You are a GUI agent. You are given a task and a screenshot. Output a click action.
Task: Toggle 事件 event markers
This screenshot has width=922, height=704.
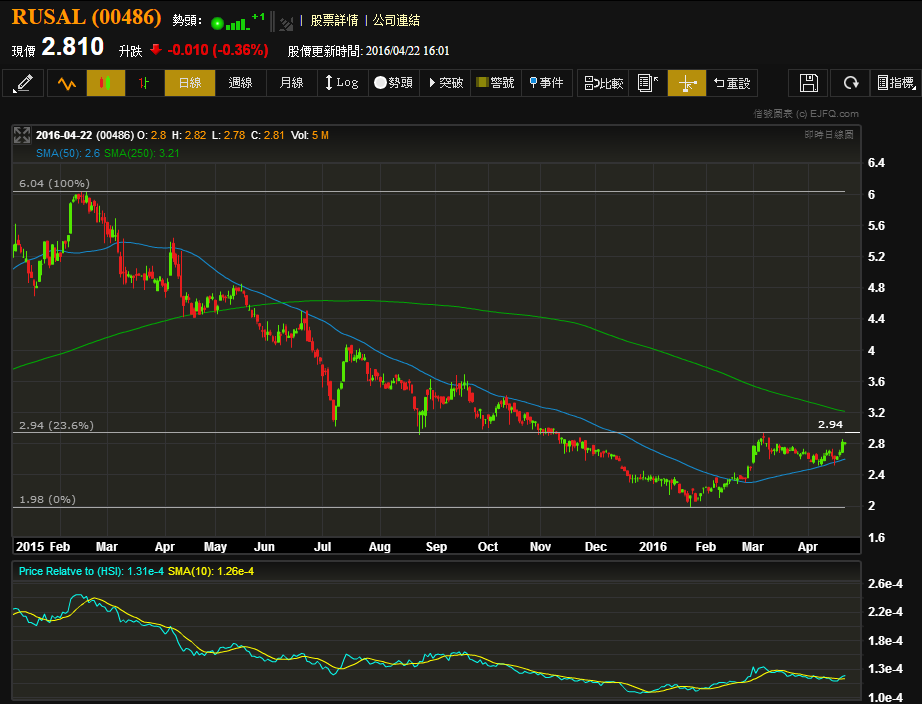coord(546,83)
